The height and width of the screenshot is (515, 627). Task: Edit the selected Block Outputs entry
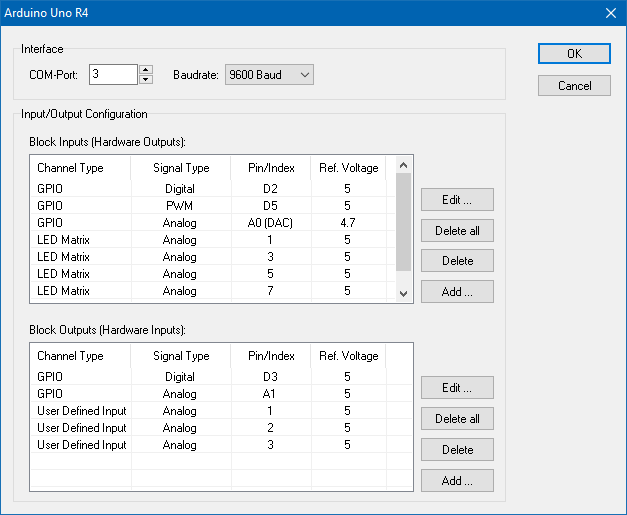tap(457, 387)
